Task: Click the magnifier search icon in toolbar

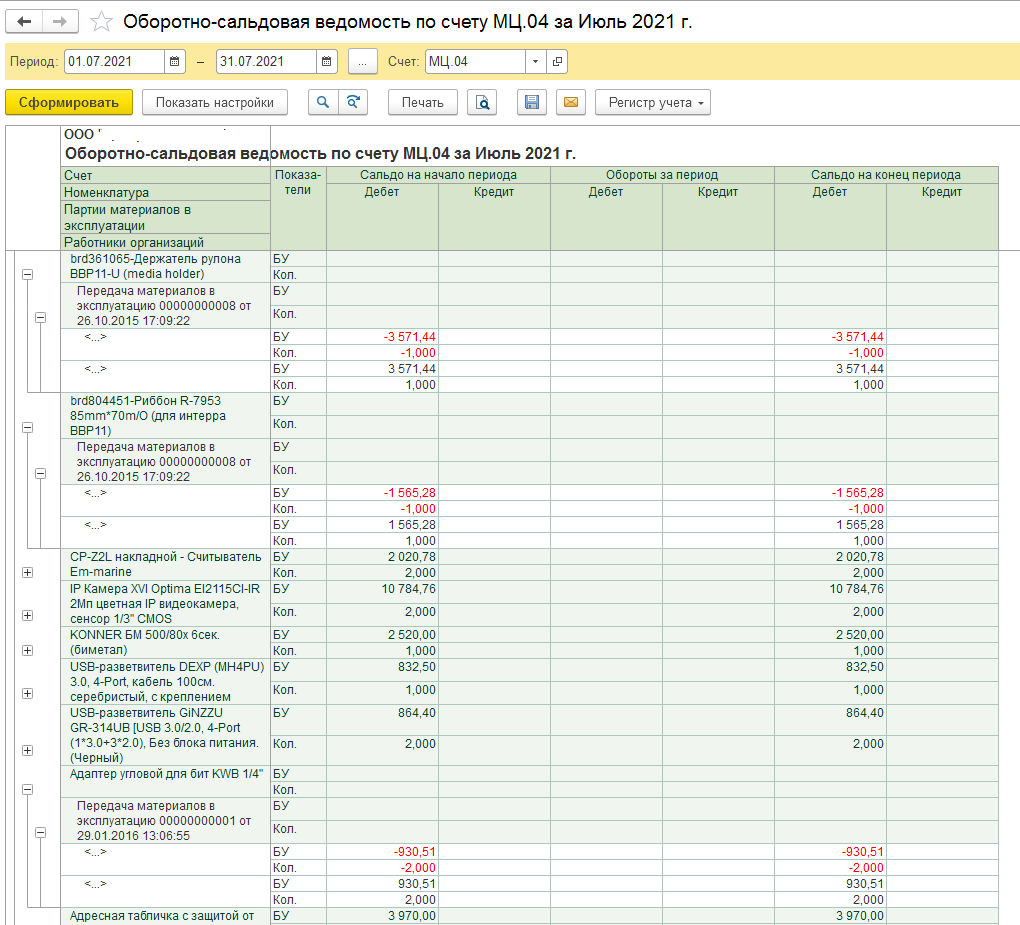Action: click(x=323, y=102)
